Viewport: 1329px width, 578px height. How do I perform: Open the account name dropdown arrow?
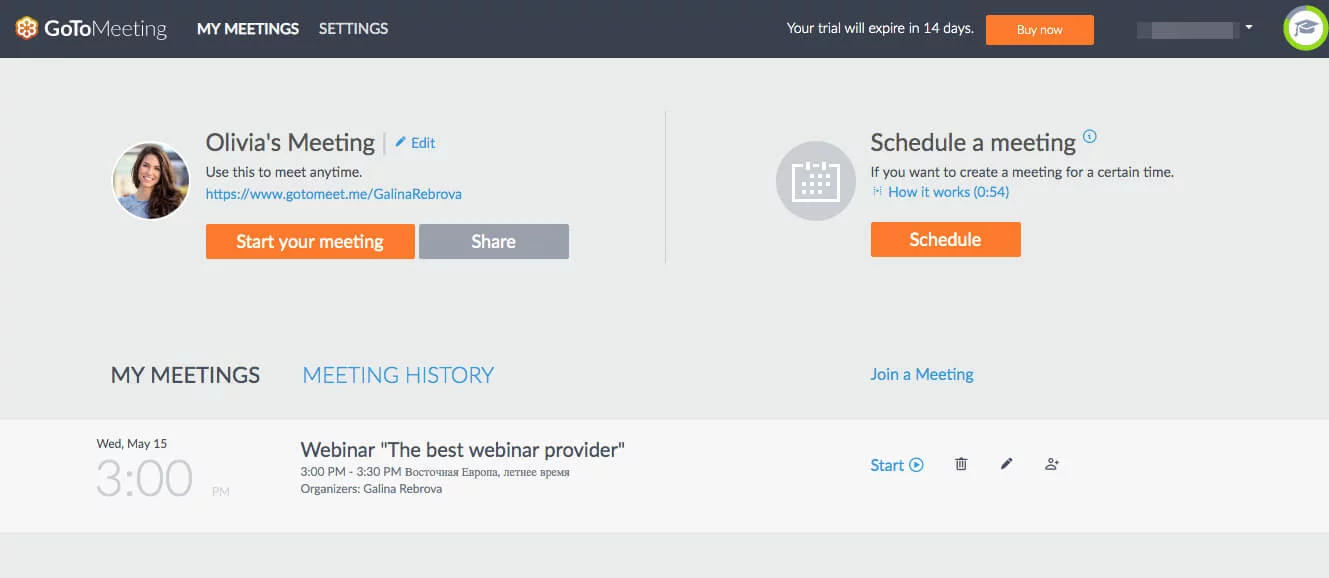pos(1249,28)
